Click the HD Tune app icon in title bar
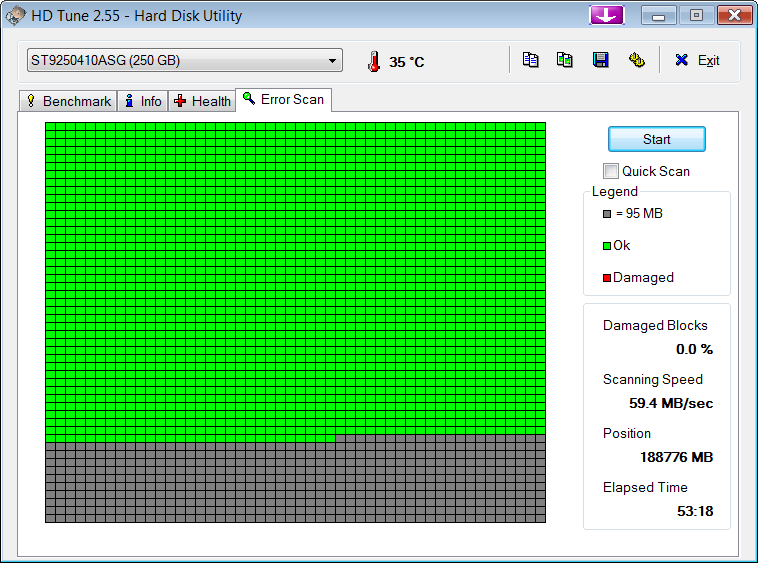 pyautogui.click(x=15, y=15)
